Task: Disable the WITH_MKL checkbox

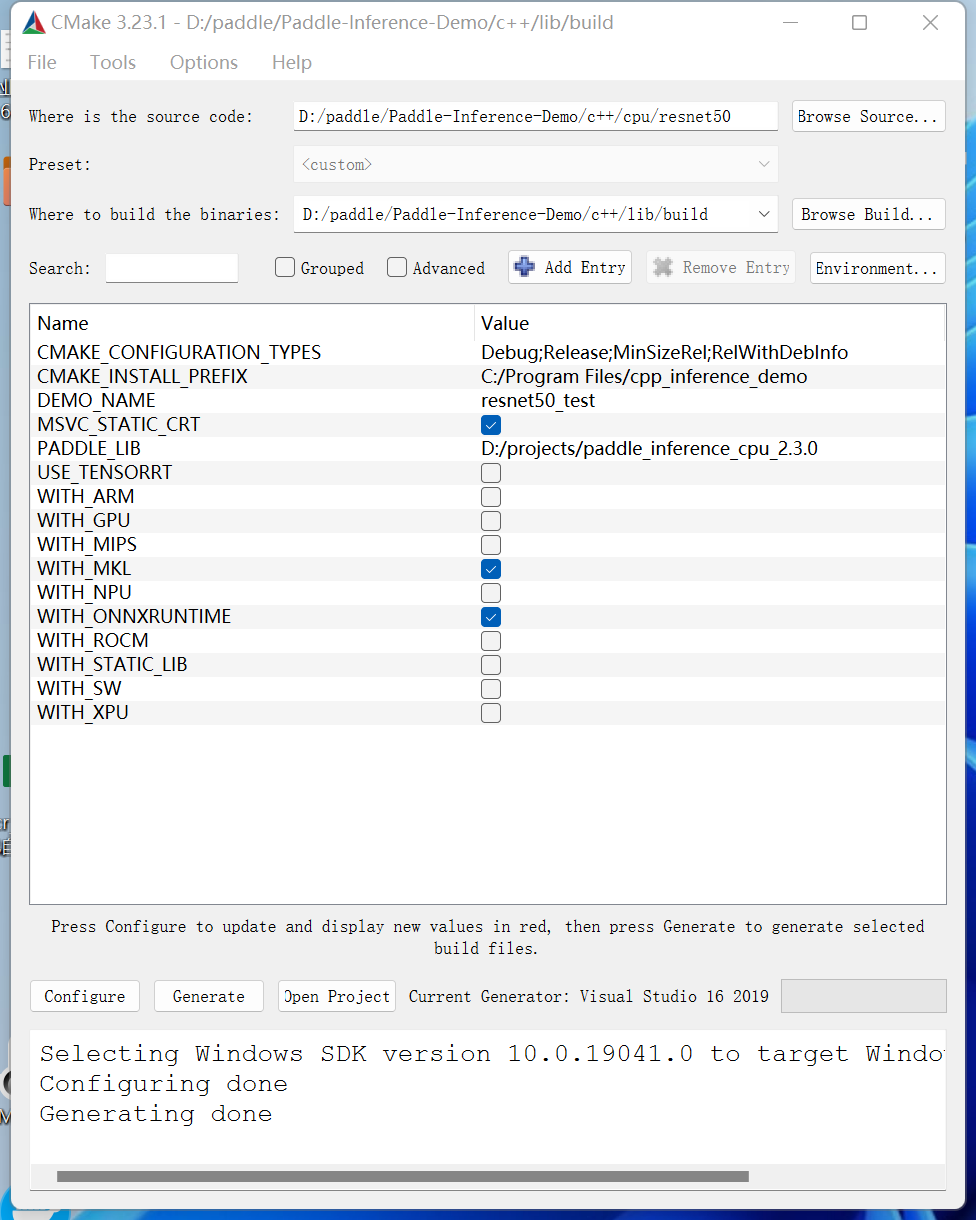Action: (490, 568)
